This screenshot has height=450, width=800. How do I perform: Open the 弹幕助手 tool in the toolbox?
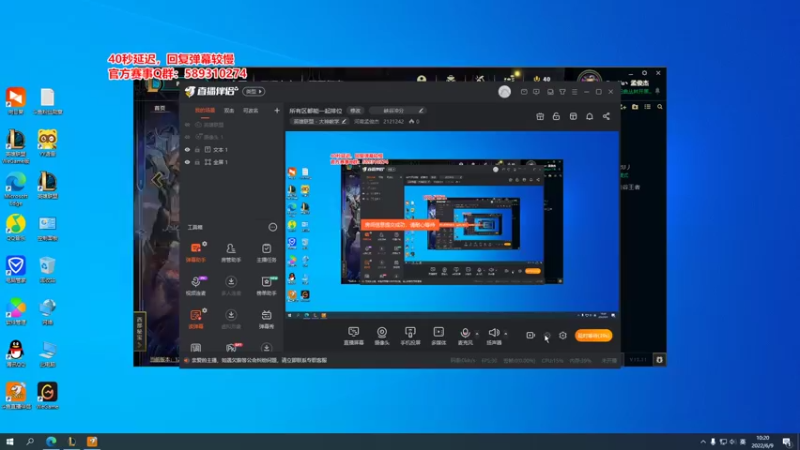196,252
